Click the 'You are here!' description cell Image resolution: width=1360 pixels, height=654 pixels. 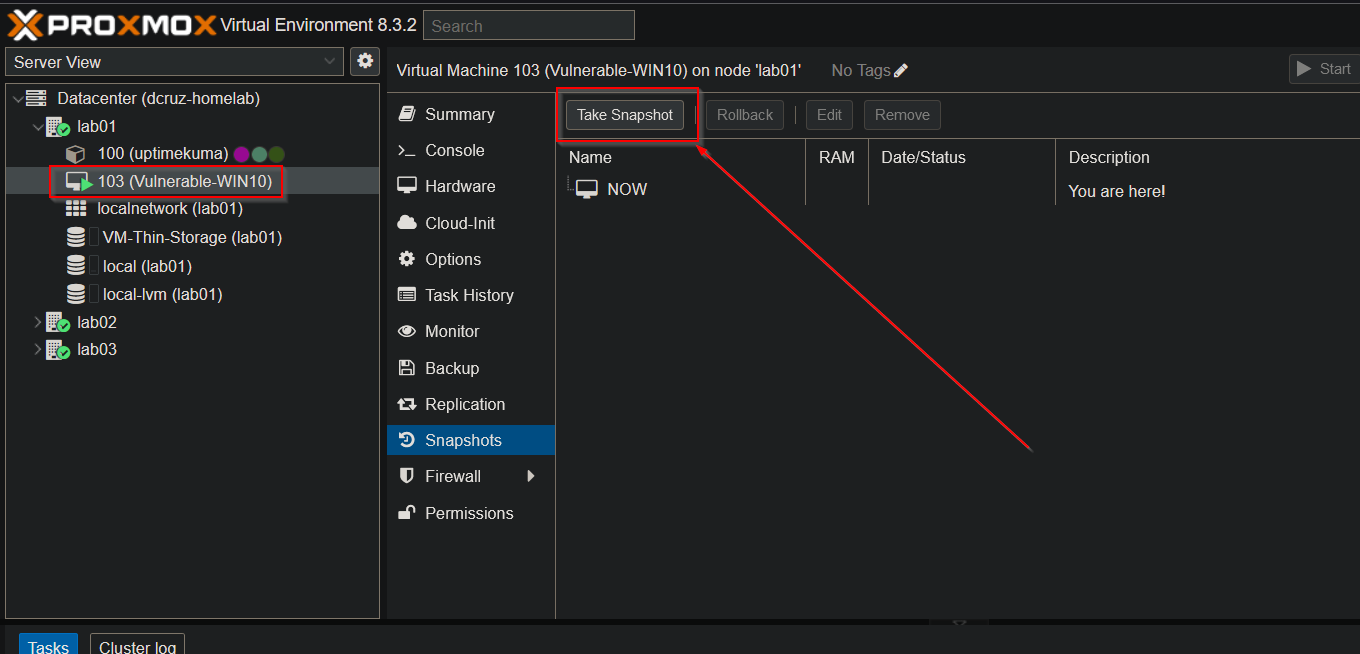(1117, 191)
